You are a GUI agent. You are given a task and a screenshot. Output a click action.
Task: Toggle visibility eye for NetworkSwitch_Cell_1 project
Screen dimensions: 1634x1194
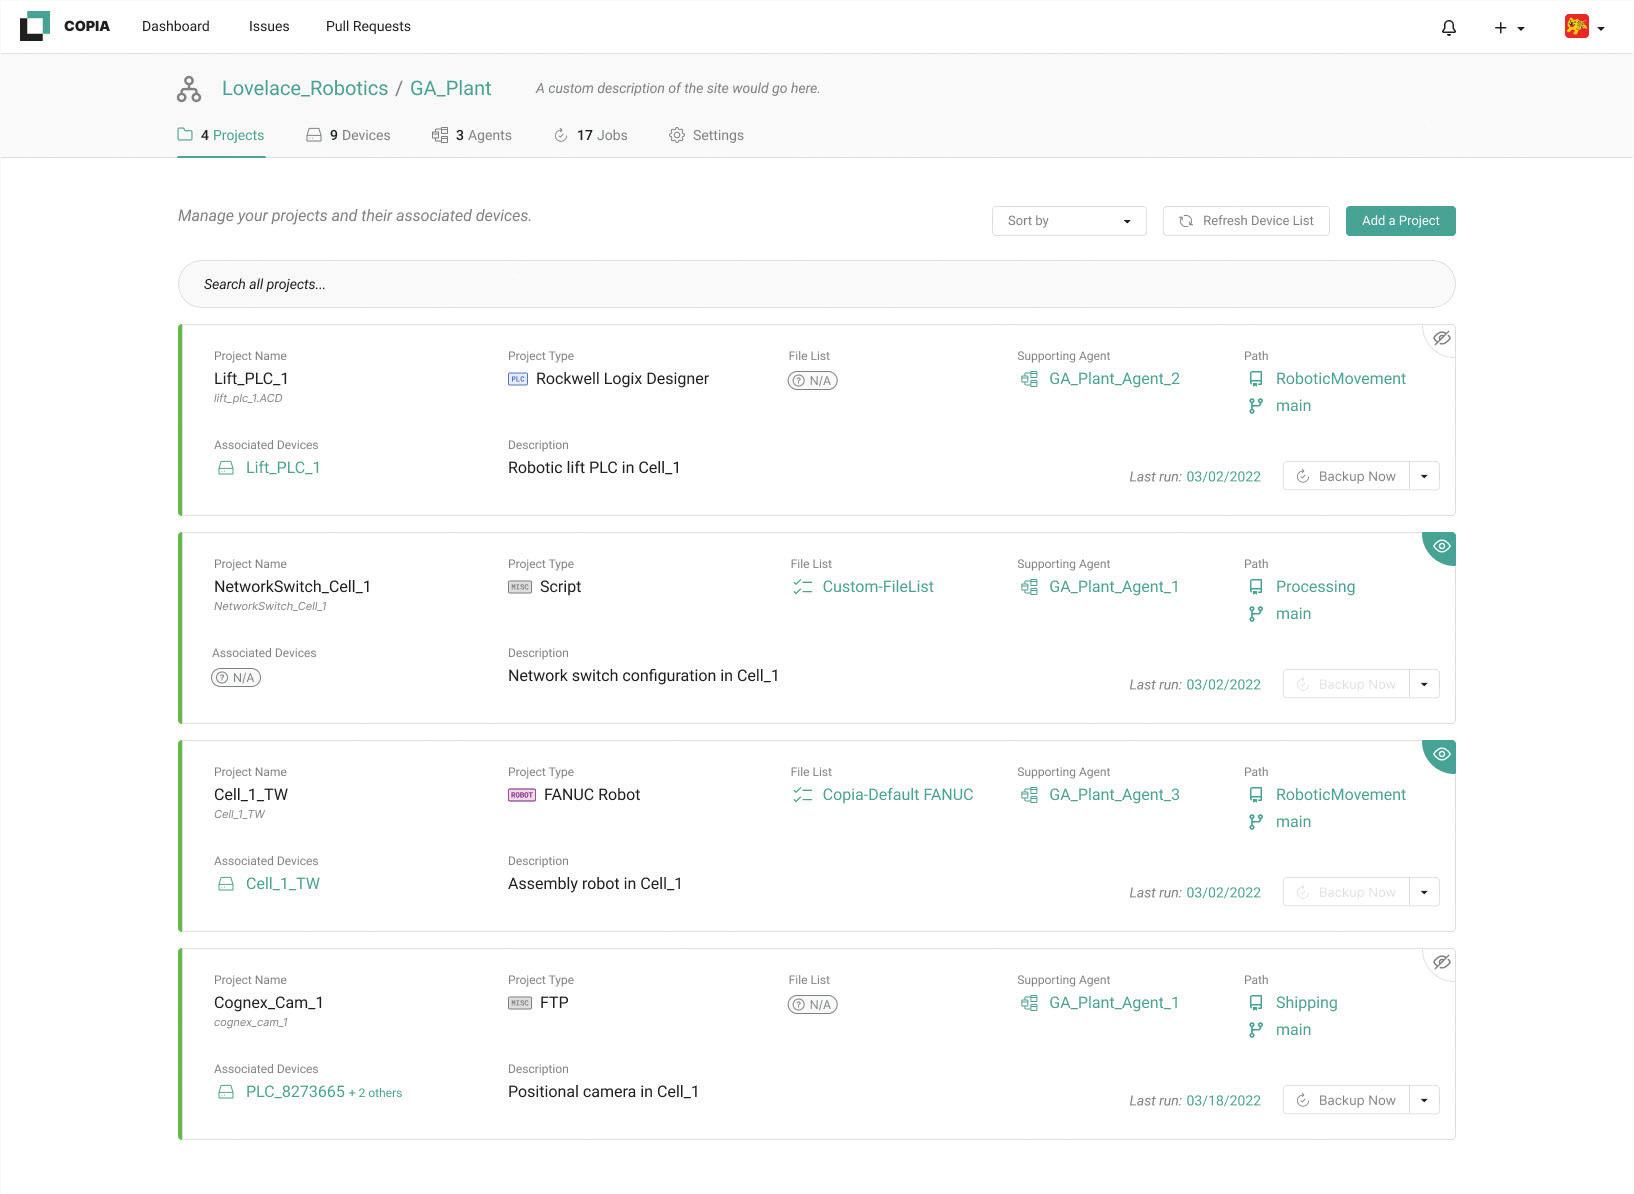pos(1441,546)
